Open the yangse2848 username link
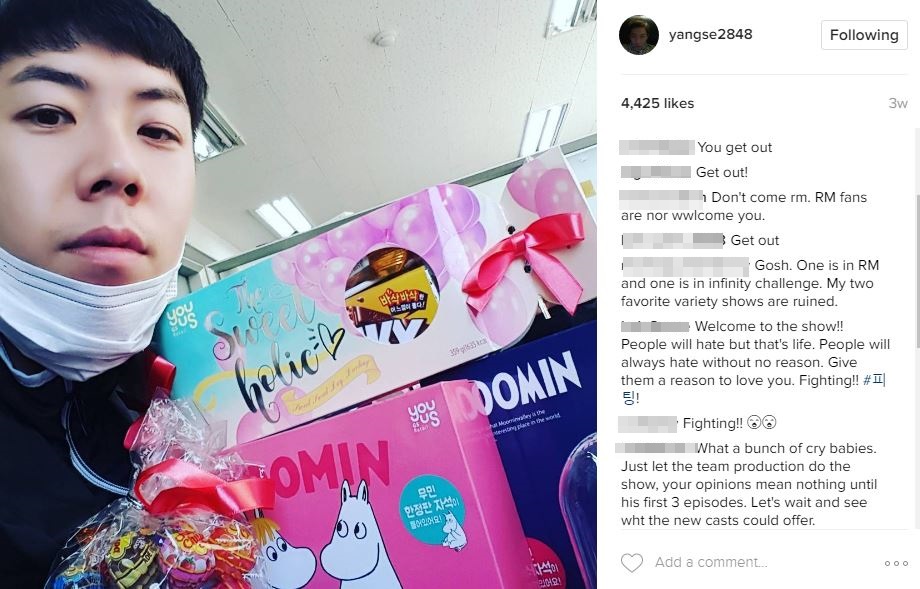 [x=710, y=35]
